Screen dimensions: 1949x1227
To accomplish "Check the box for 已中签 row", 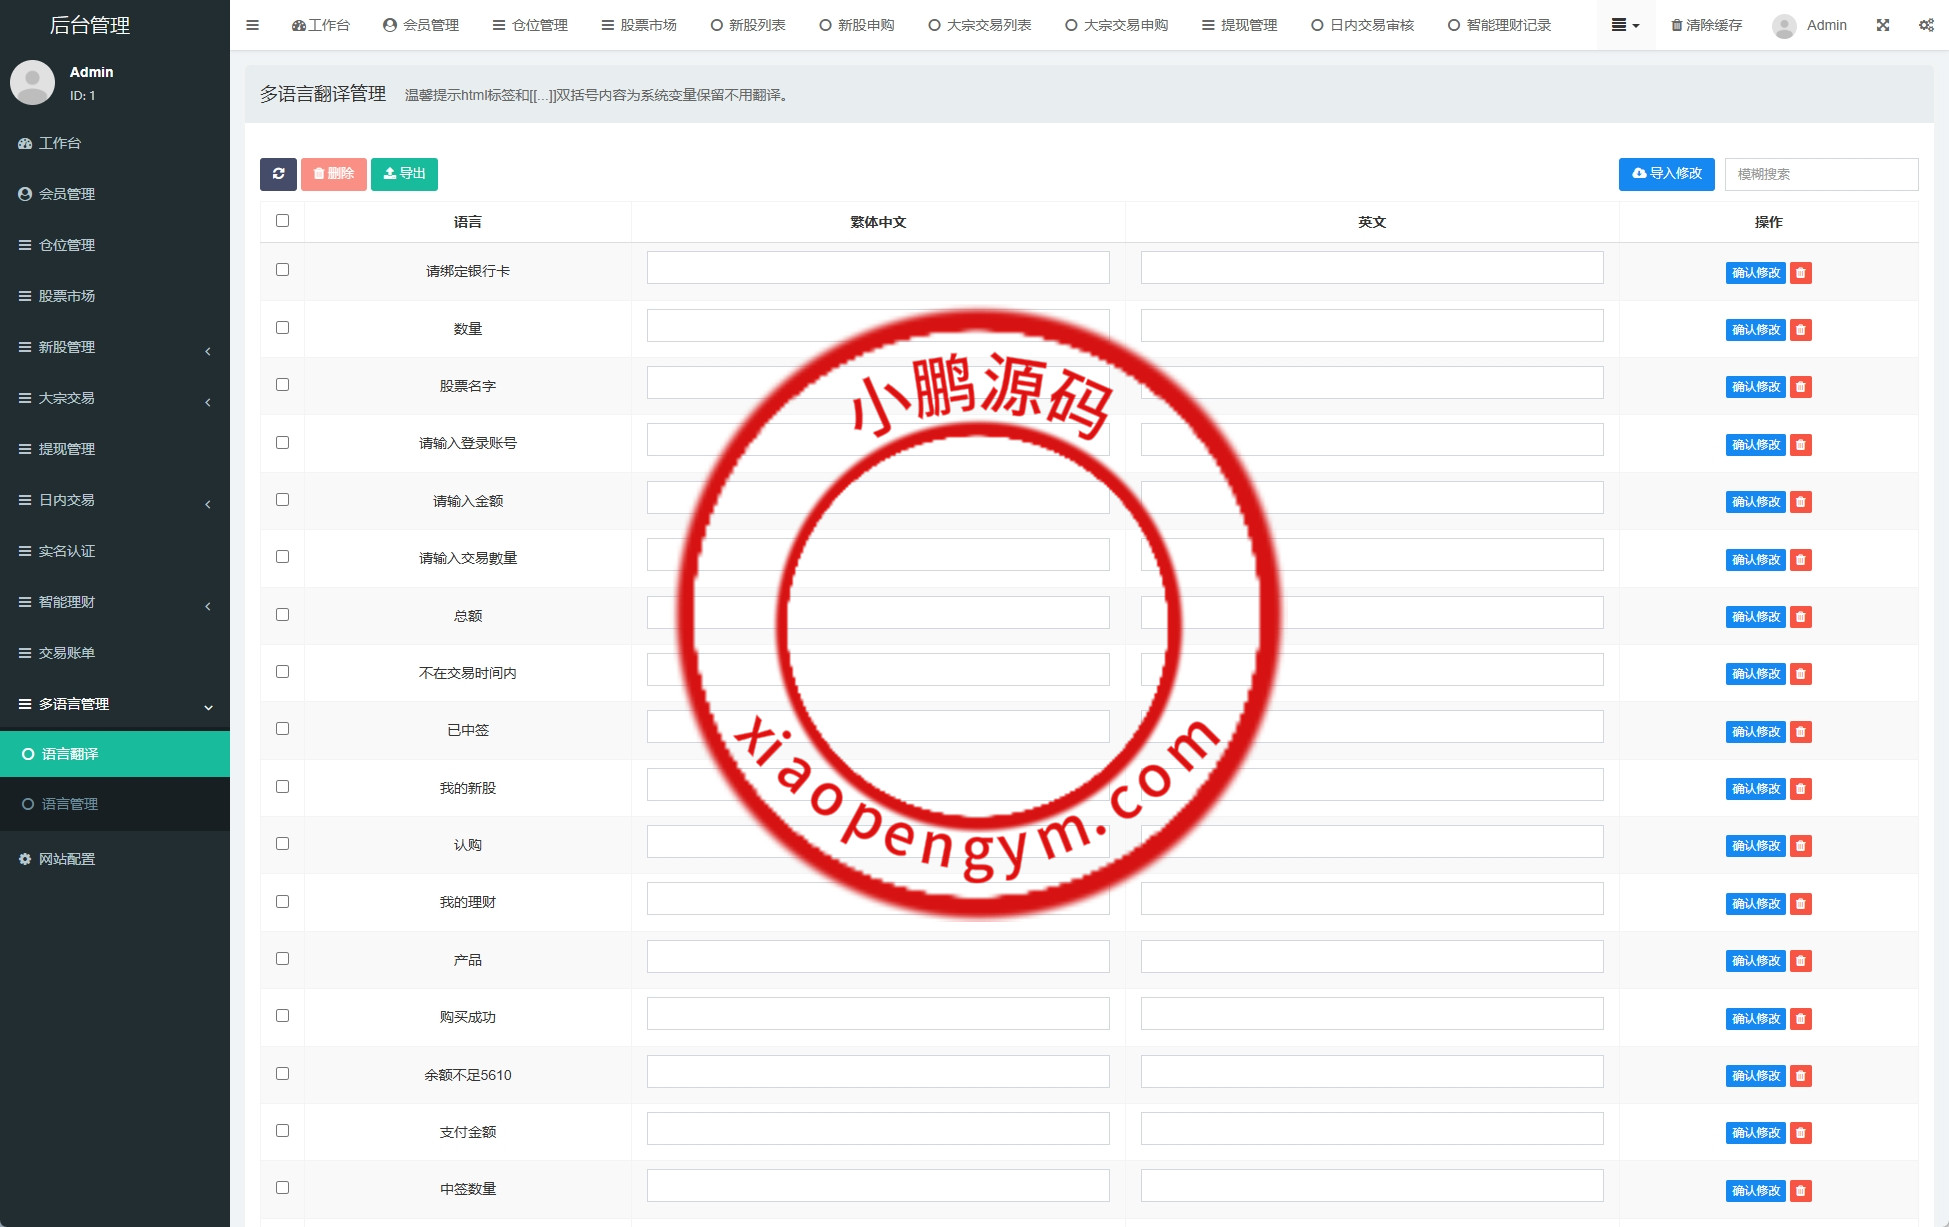I will [282, 728].
